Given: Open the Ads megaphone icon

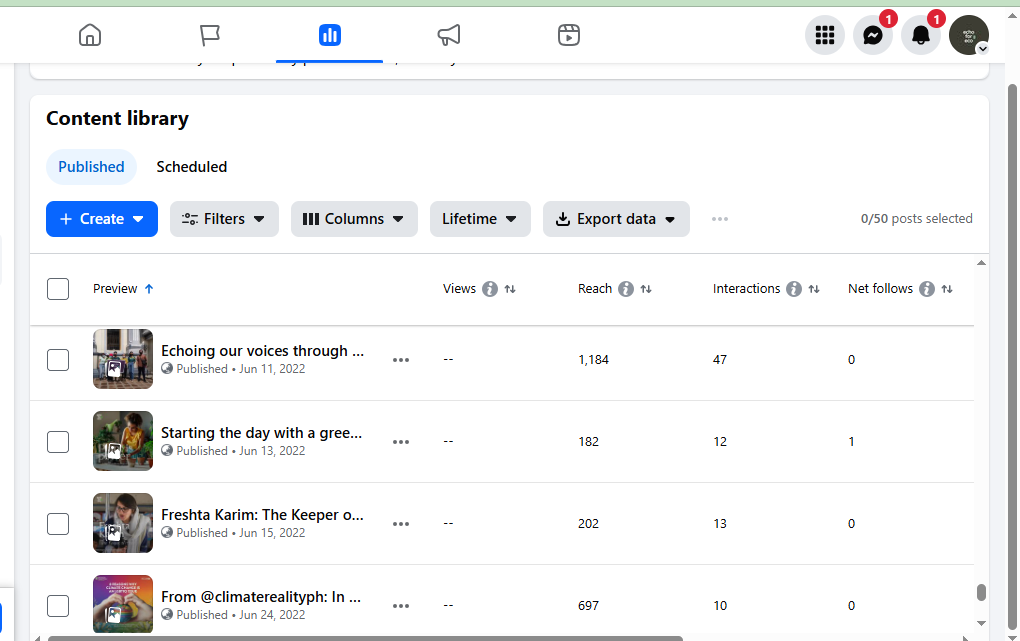Looking at the screenshot, I should pos(449,35).
